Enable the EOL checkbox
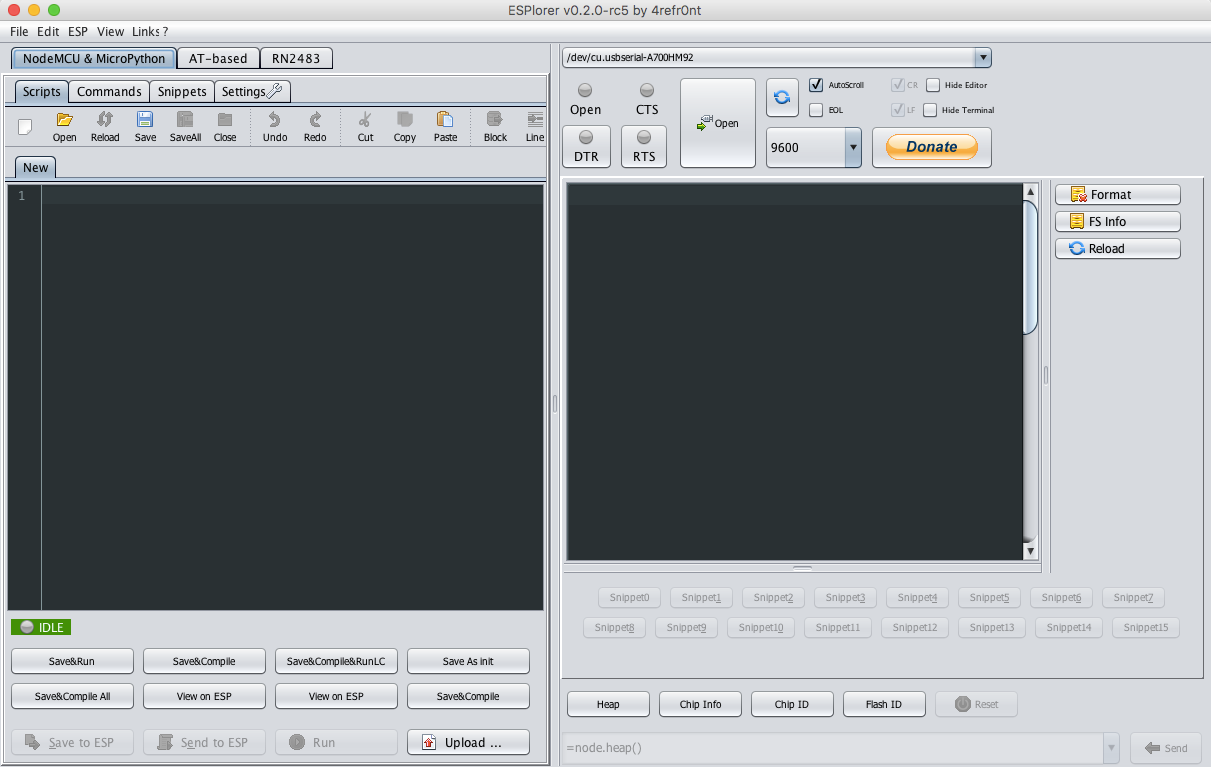Viewport: 1211px width, 767px height. click(816, 110)
